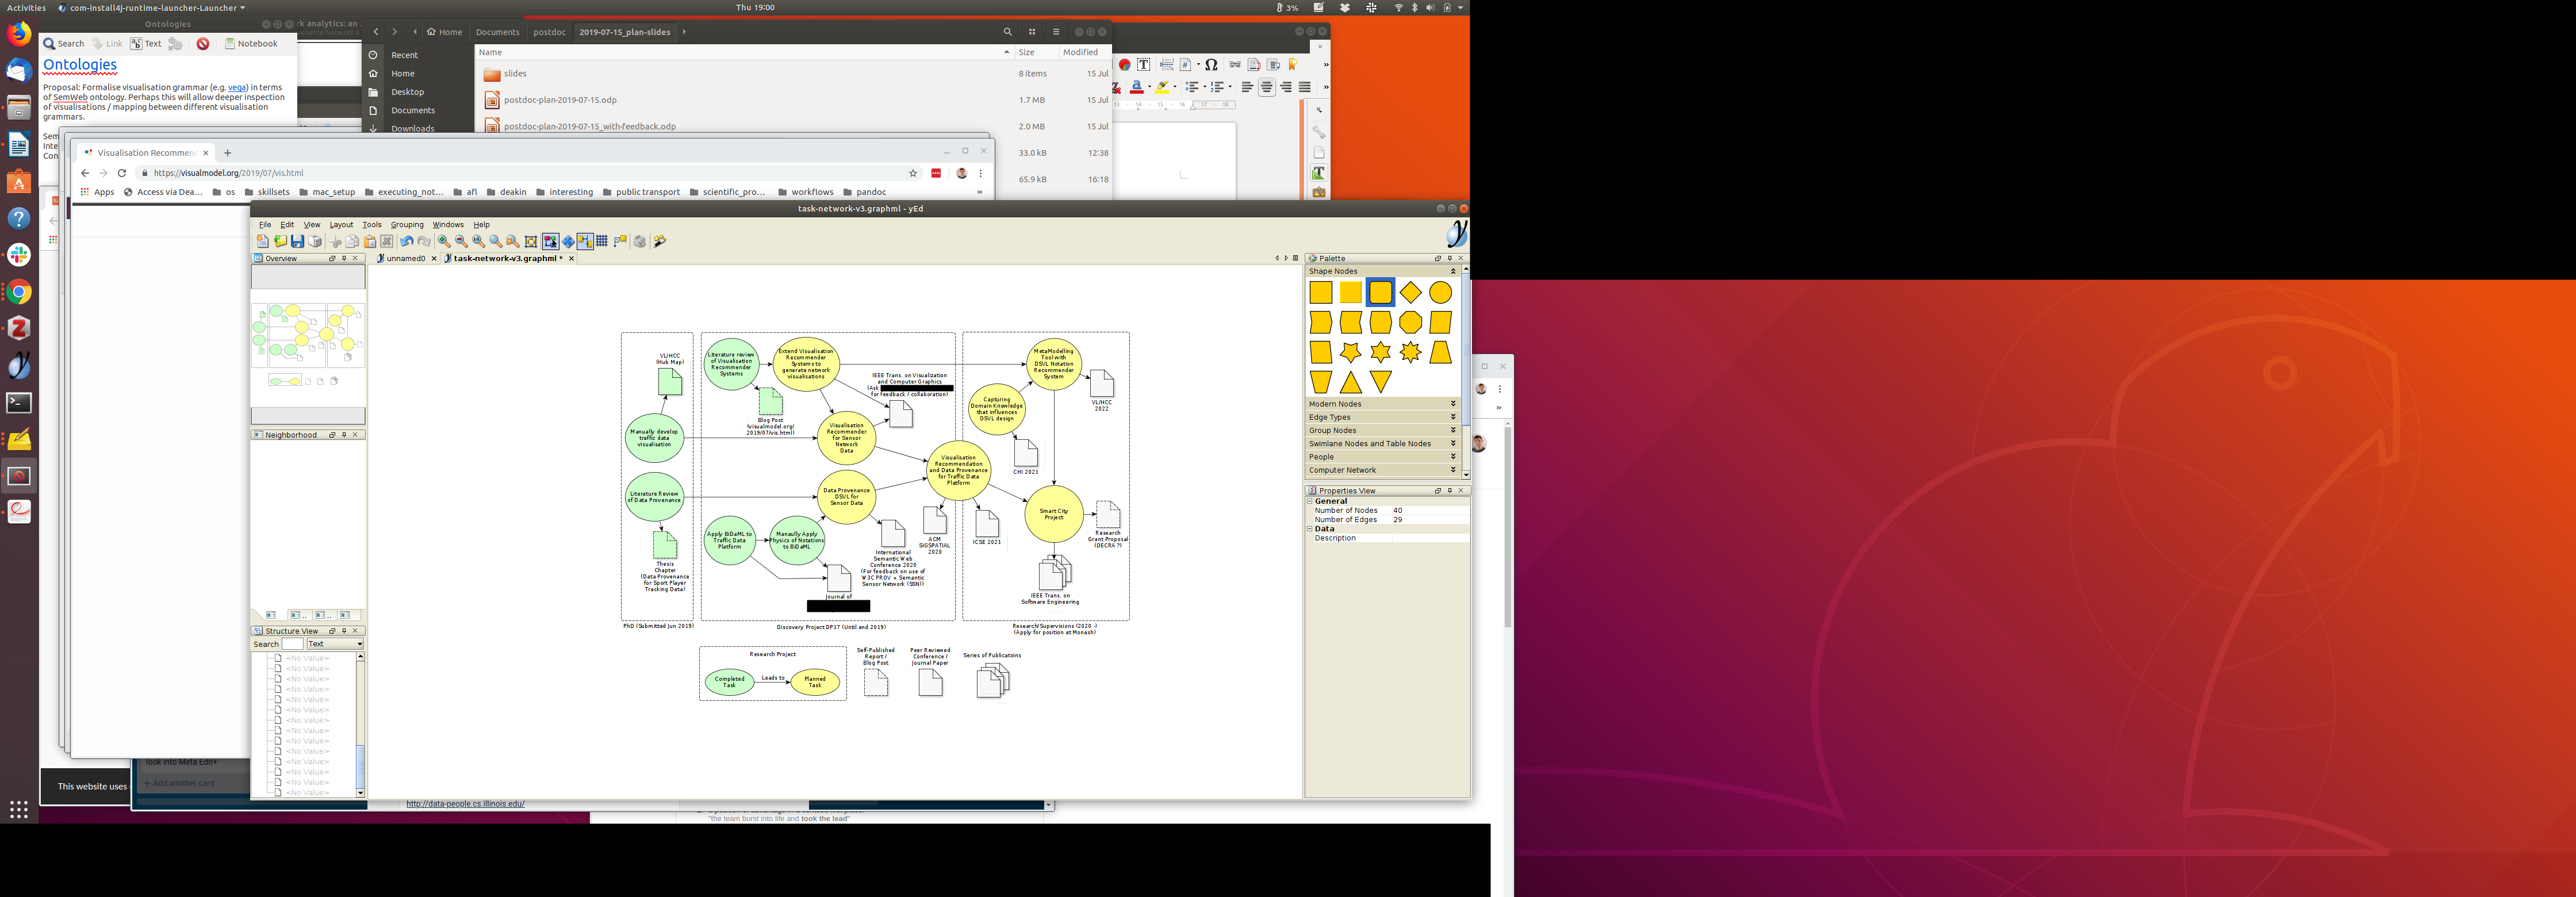Click the Zoom In magnifier icon
The width and height of the screenshot is (2576, 897).
pos(444,241)
